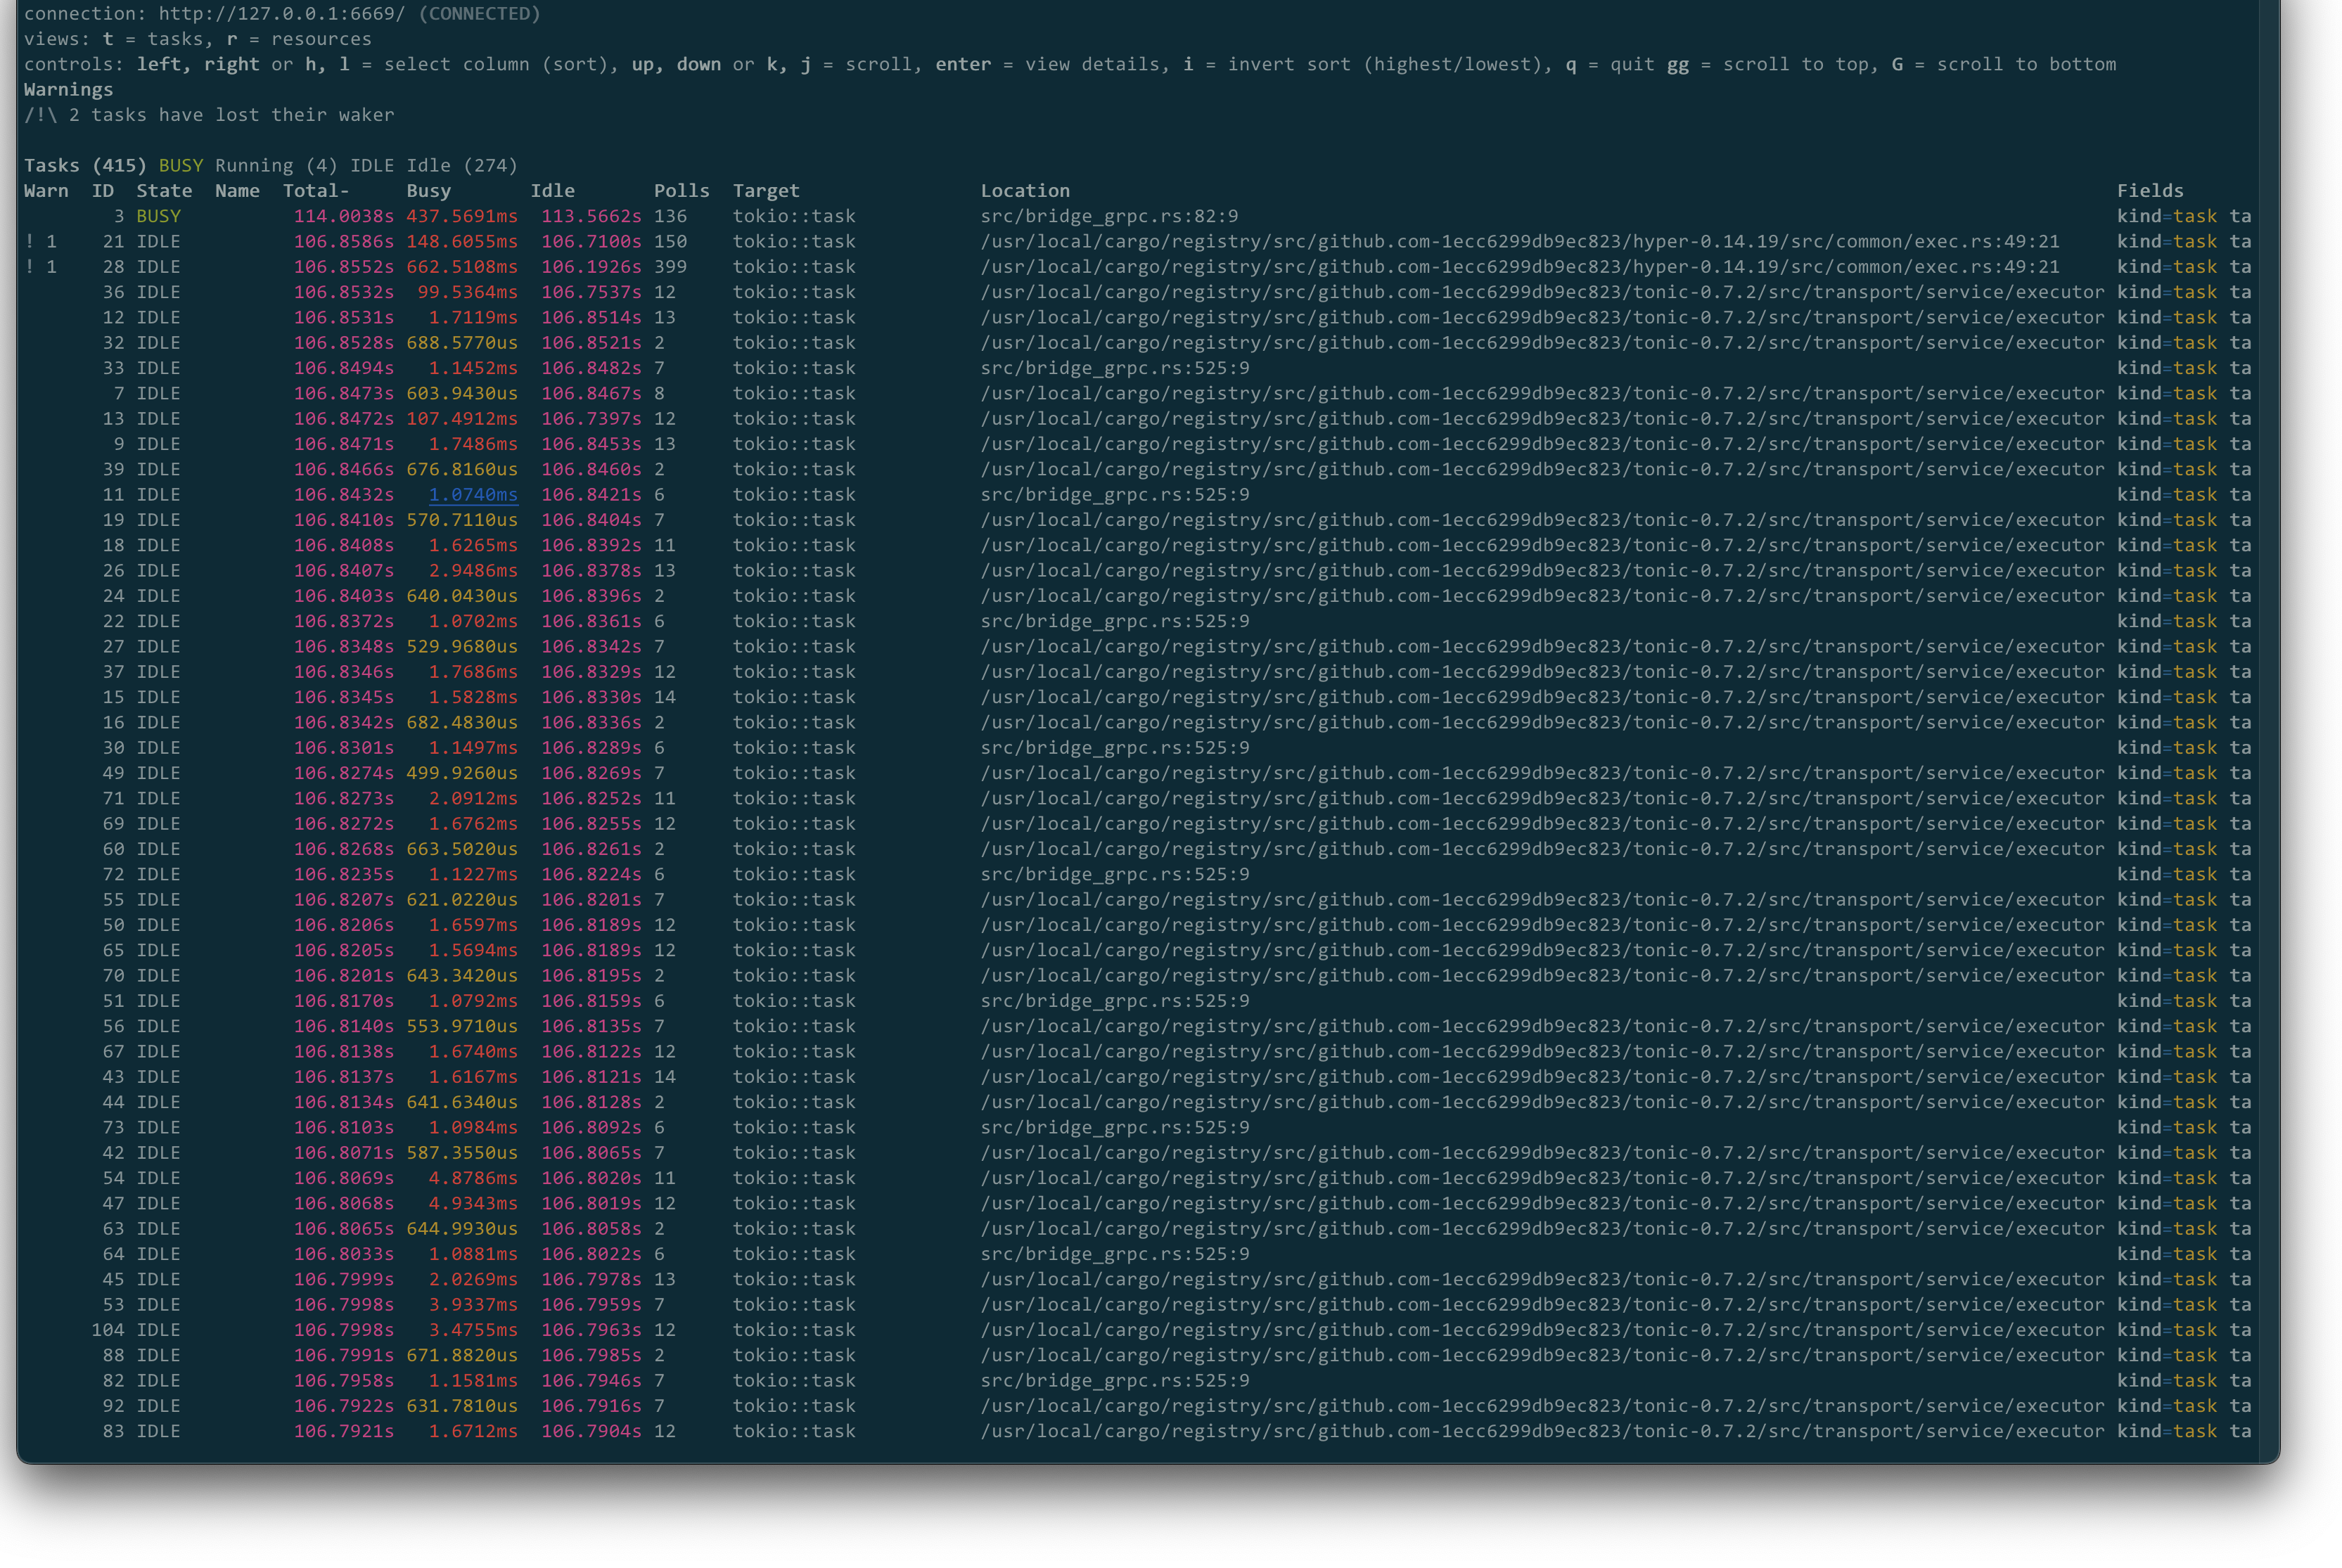The width and height of the screenshot is (2342, 1568).
Task: Click busy time 3.9337ms
Action: click(473, 1305)
